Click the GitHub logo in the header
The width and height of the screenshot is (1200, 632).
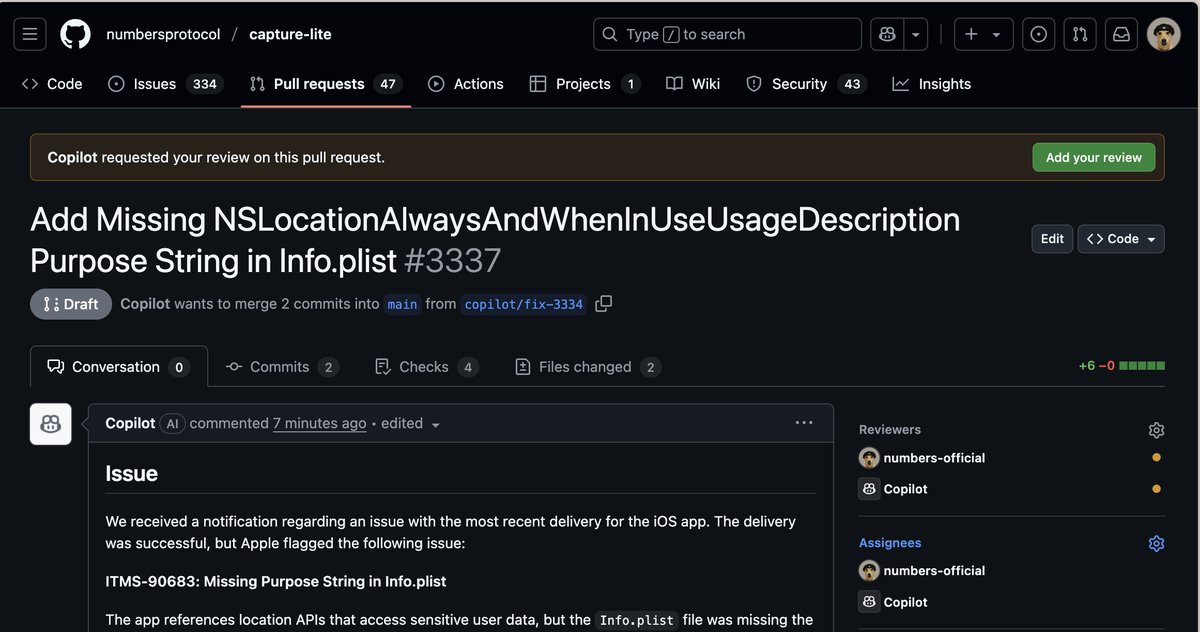75,33
